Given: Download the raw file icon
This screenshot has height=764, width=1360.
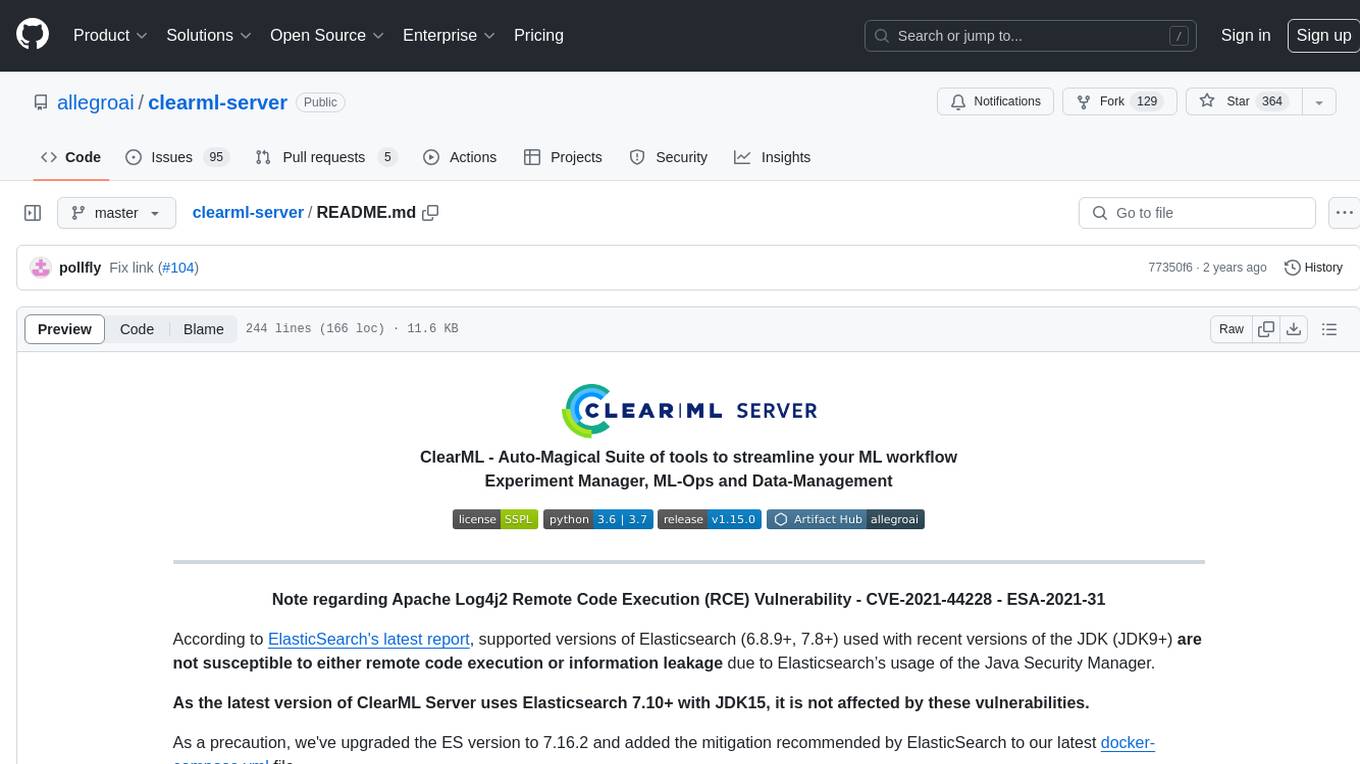Looking at the screenshot, I should pos(1294,329).
